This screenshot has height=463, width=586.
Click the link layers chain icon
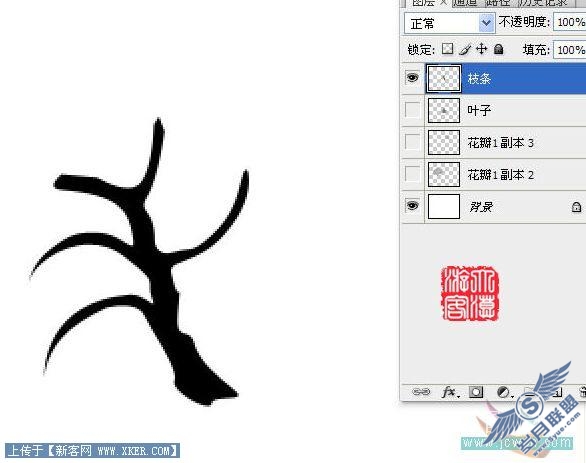(421, 392)
